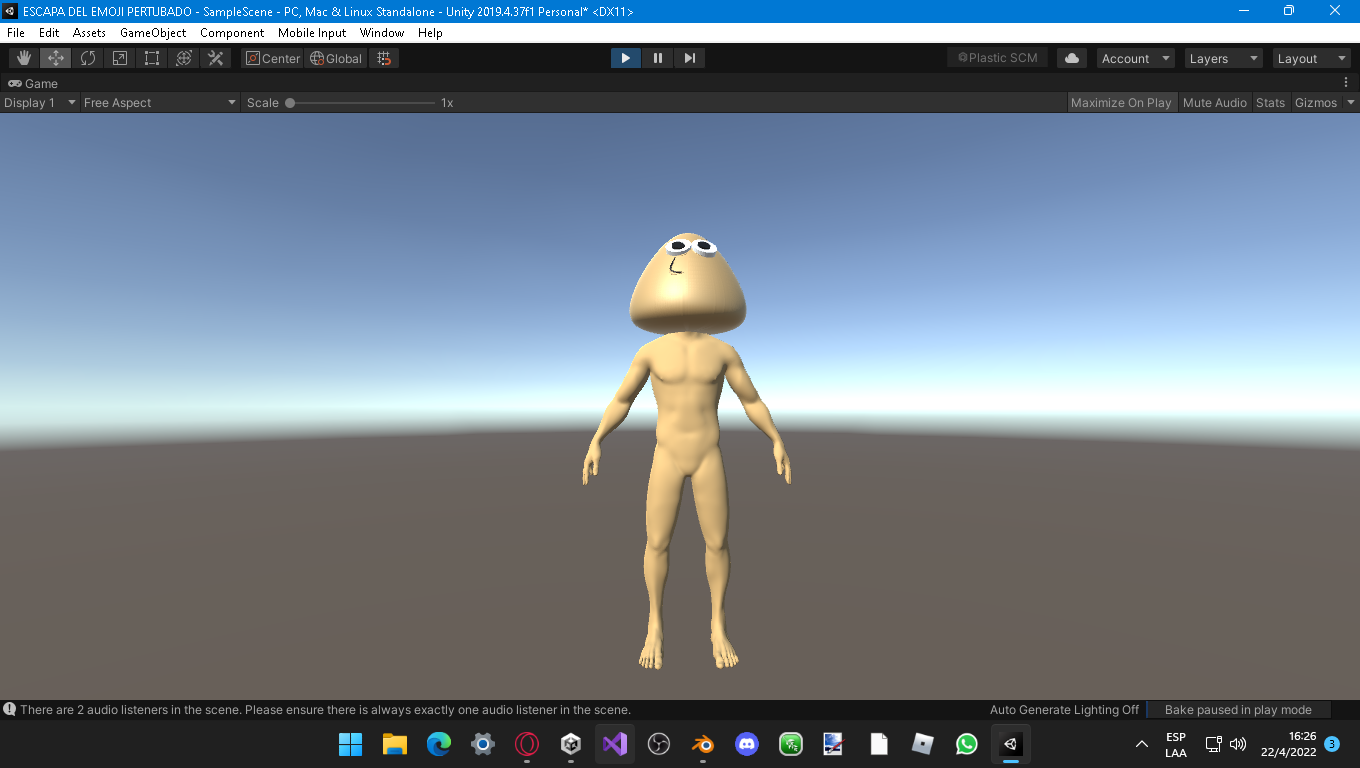Open the Edit menu
Image resolution: width=1360 pixels, height=768 pixels.
(x=49, y=32)
